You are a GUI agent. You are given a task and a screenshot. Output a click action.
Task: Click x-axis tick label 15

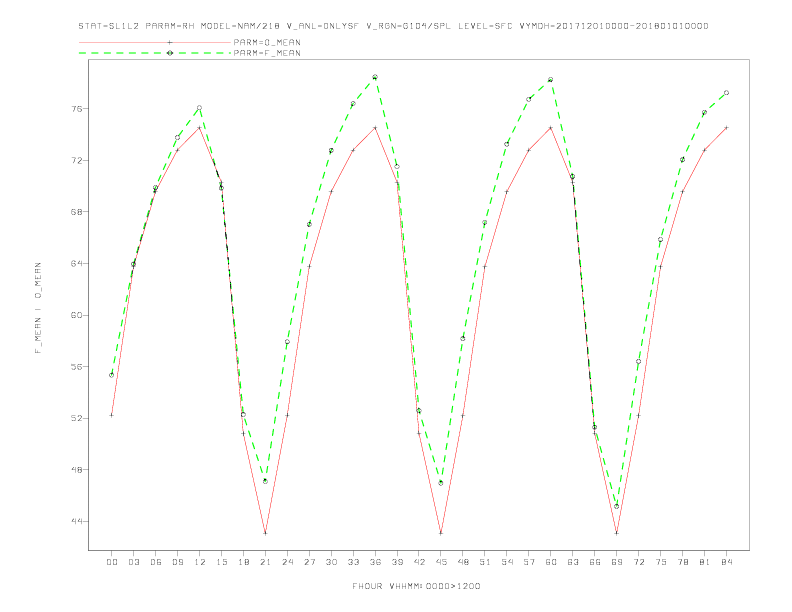(x=221, y=562)
